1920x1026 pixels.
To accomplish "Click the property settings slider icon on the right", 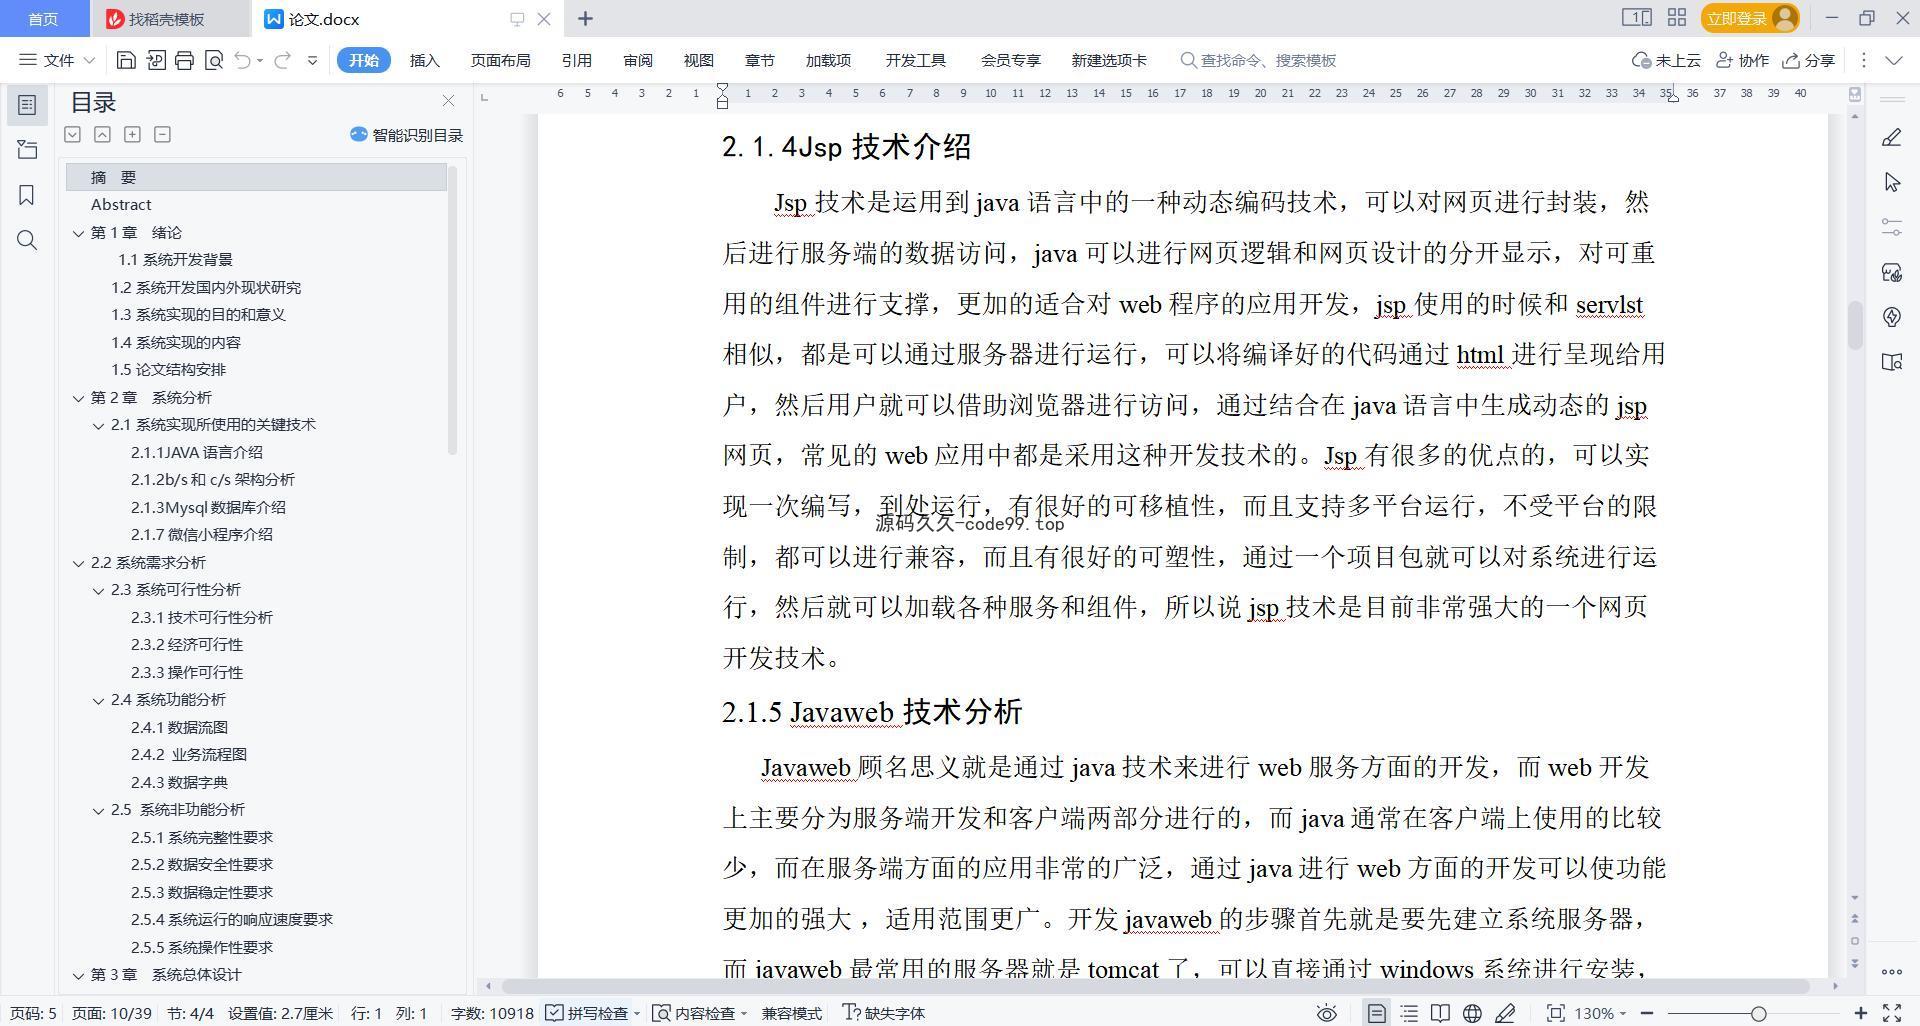I will coord(1891,227).
